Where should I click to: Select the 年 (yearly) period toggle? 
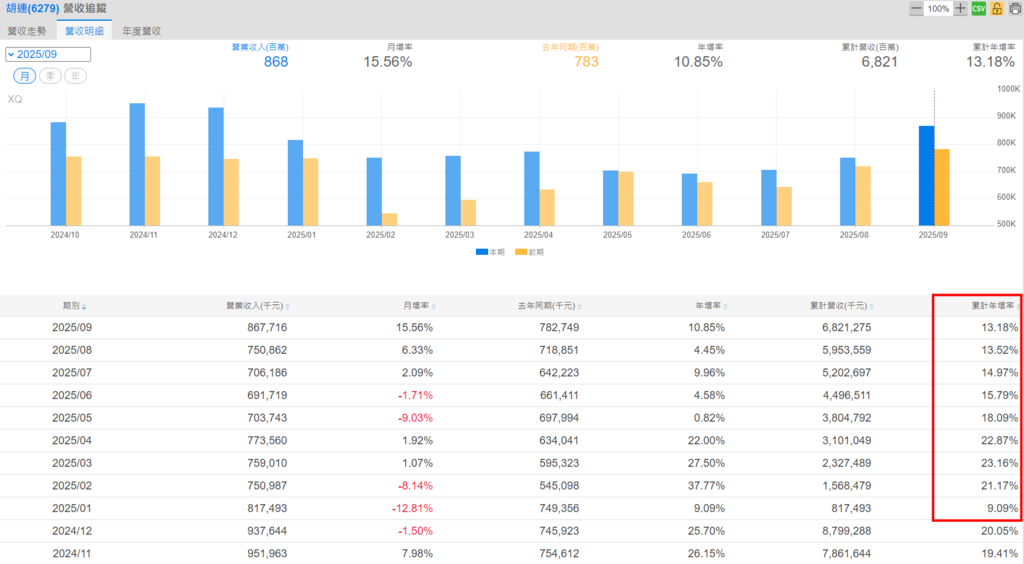coord(76,76)
